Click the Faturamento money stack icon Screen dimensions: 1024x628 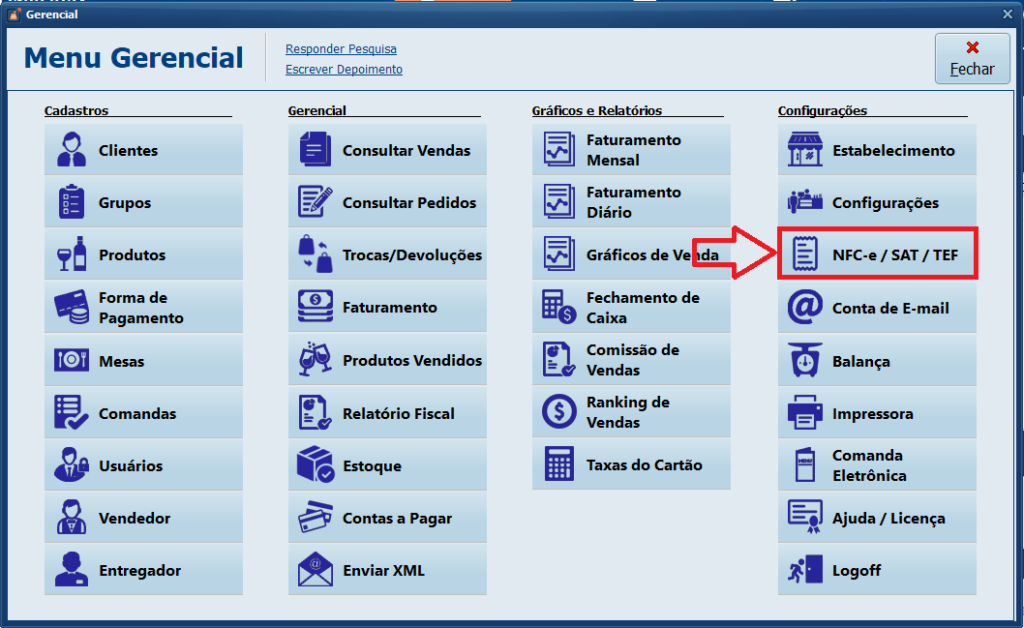coord(313,307)
